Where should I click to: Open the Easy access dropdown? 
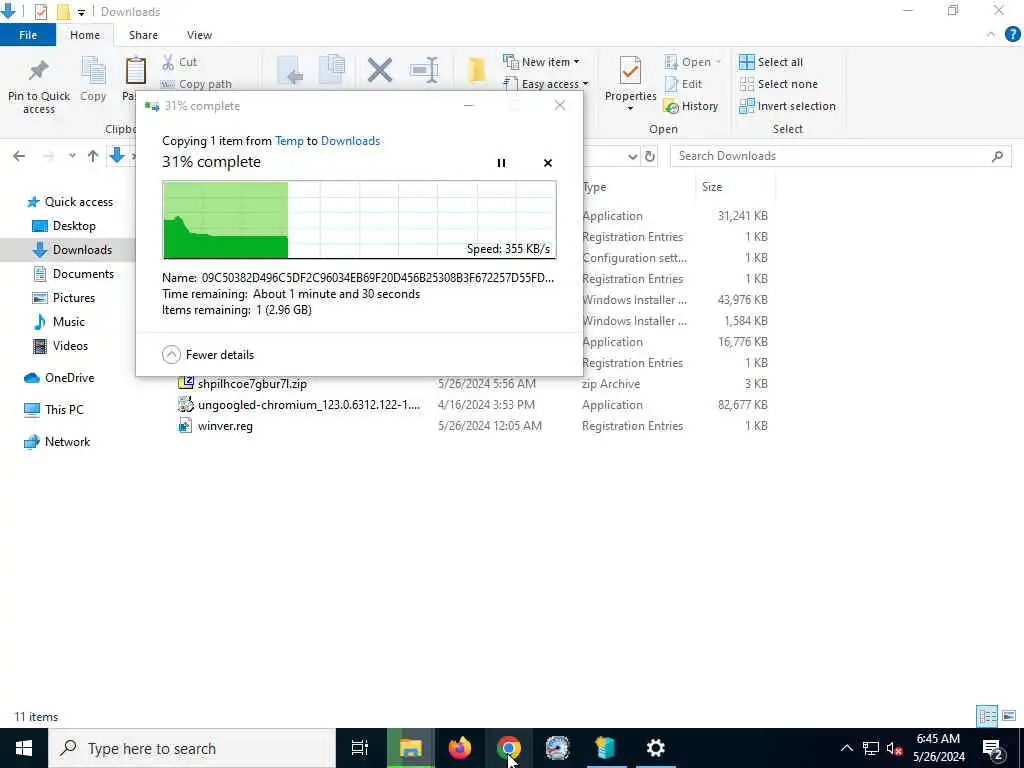(x=546, y=84)
